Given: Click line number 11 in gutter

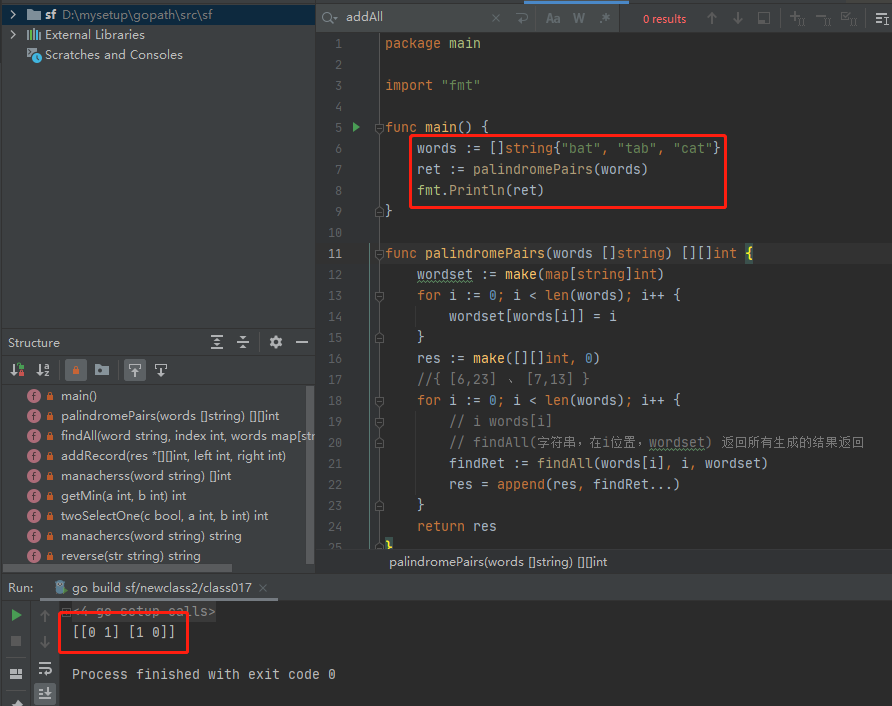Looking at the screenshot, I should click(335, 254).
